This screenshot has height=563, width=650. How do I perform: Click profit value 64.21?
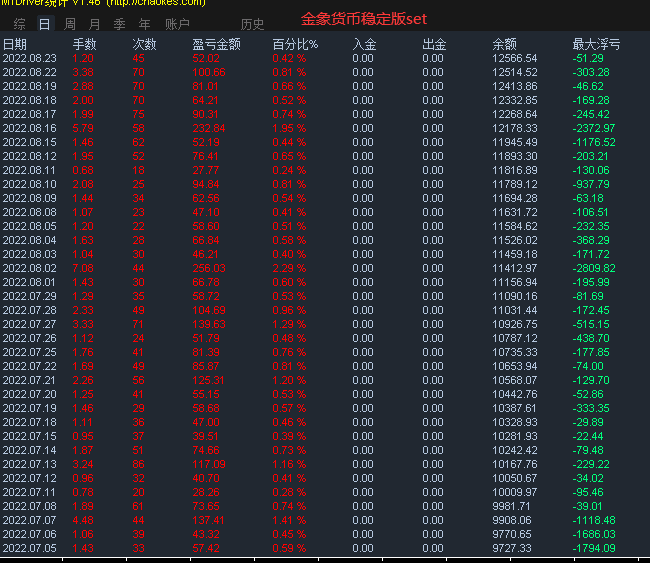(x=205, y=100)
